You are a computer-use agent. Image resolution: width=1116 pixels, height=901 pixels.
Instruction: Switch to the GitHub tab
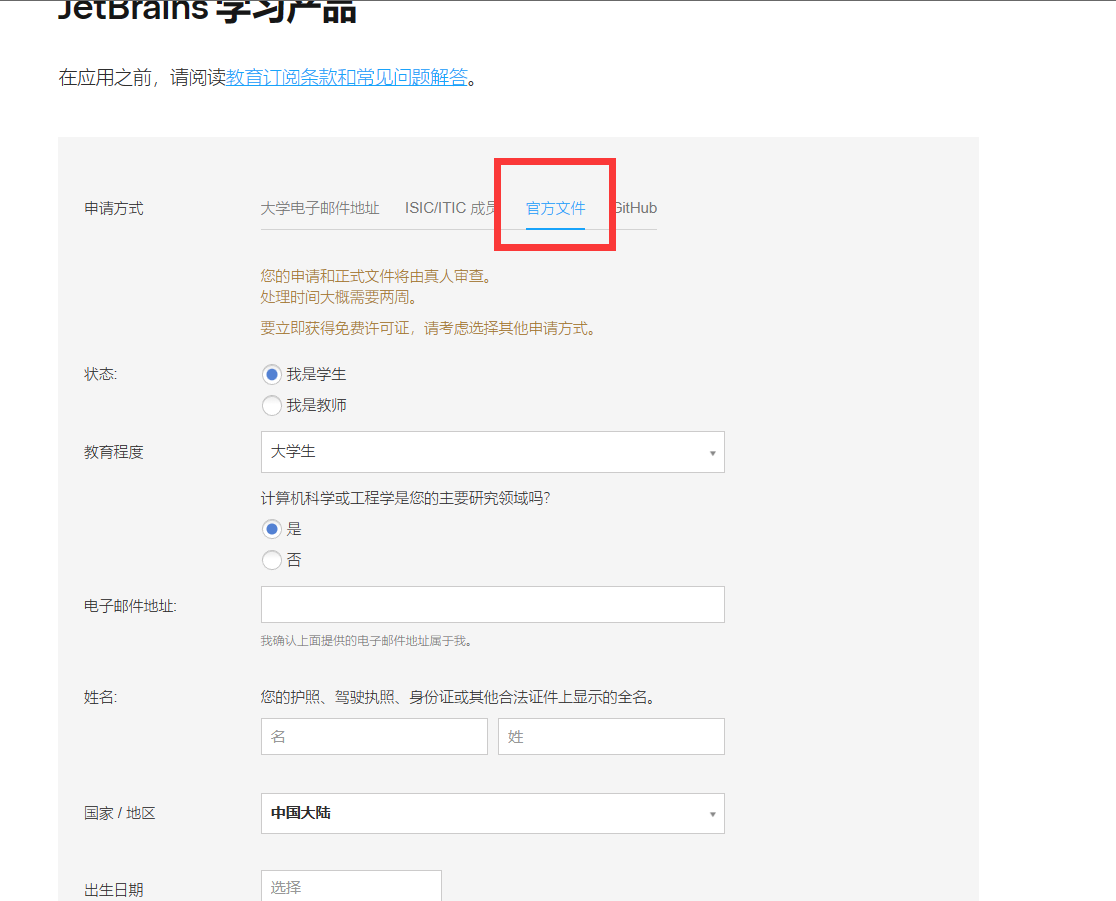[636, 208]
